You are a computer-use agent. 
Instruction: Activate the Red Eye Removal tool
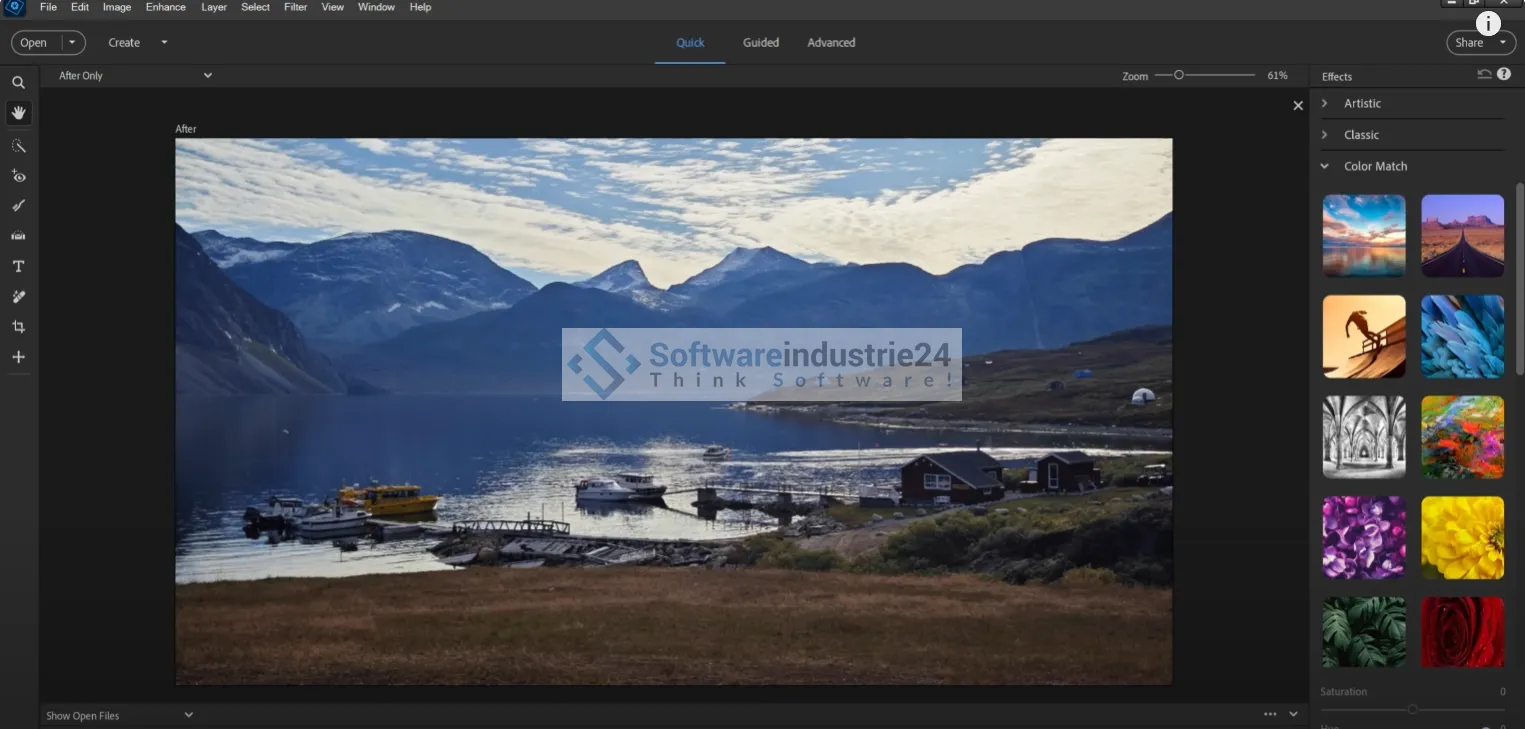point(18,176)
